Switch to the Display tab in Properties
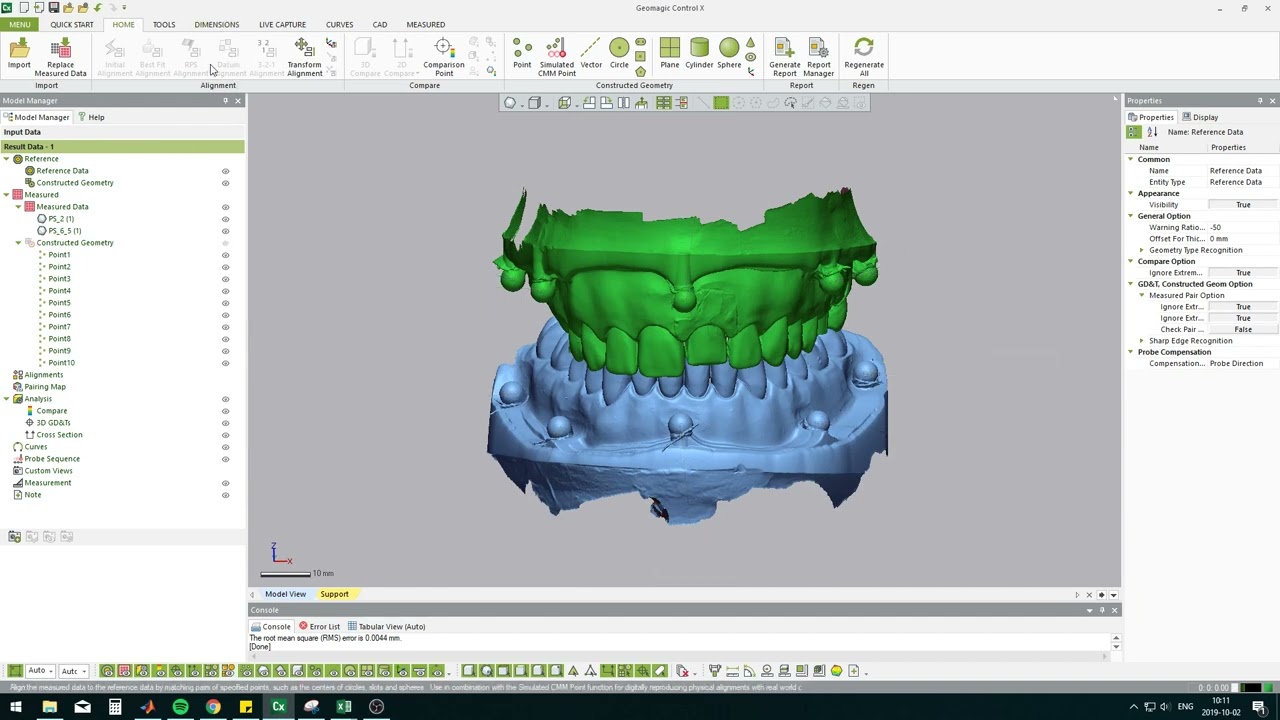Screen dimensions: 1280x720 pos(1200,117)
